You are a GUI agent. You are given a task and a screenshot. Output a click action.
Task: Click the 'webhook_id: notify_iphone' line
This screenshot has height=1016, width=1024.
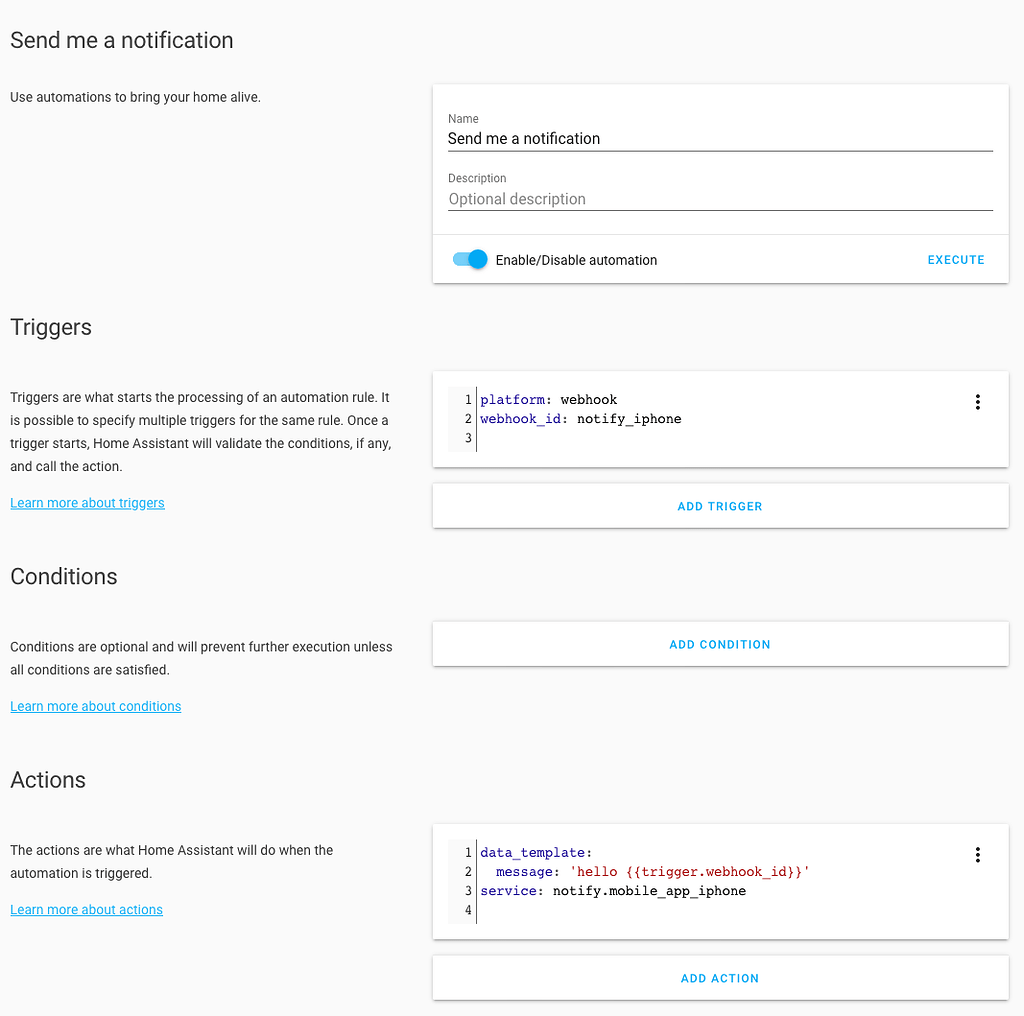[x=580, y=419]
